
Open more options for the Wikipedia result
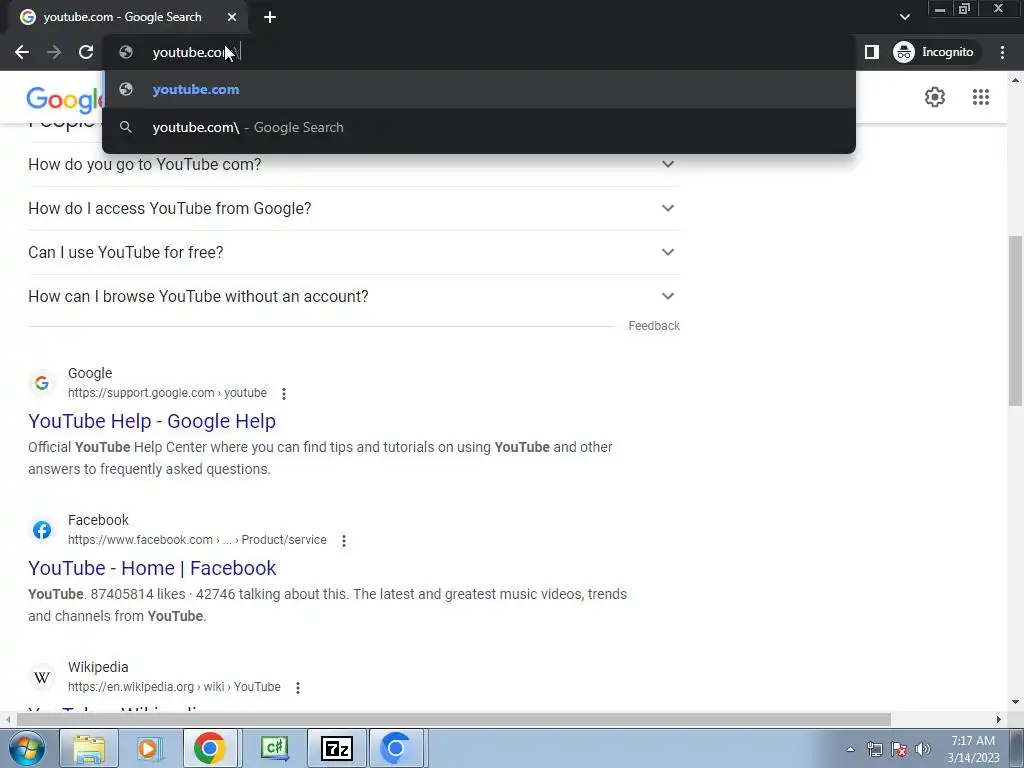(x=298, y=688)
